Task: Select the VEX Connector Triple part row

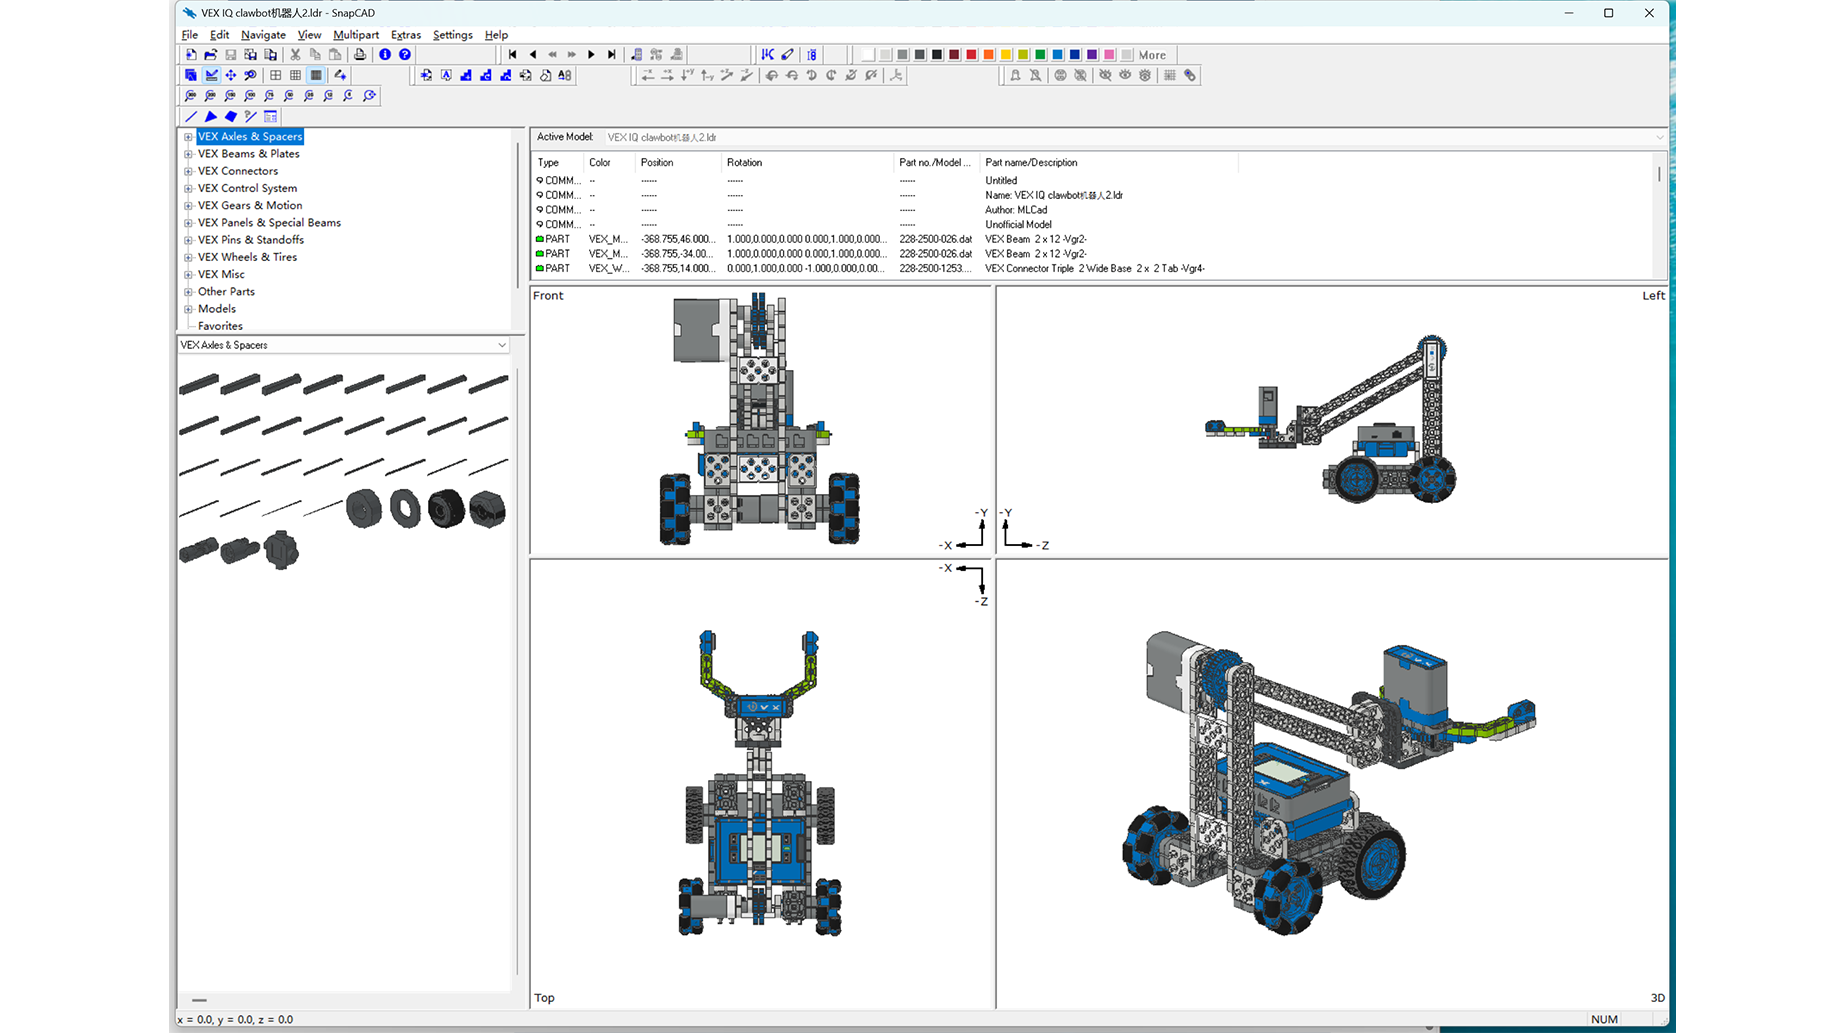Action: (1094, 269)
